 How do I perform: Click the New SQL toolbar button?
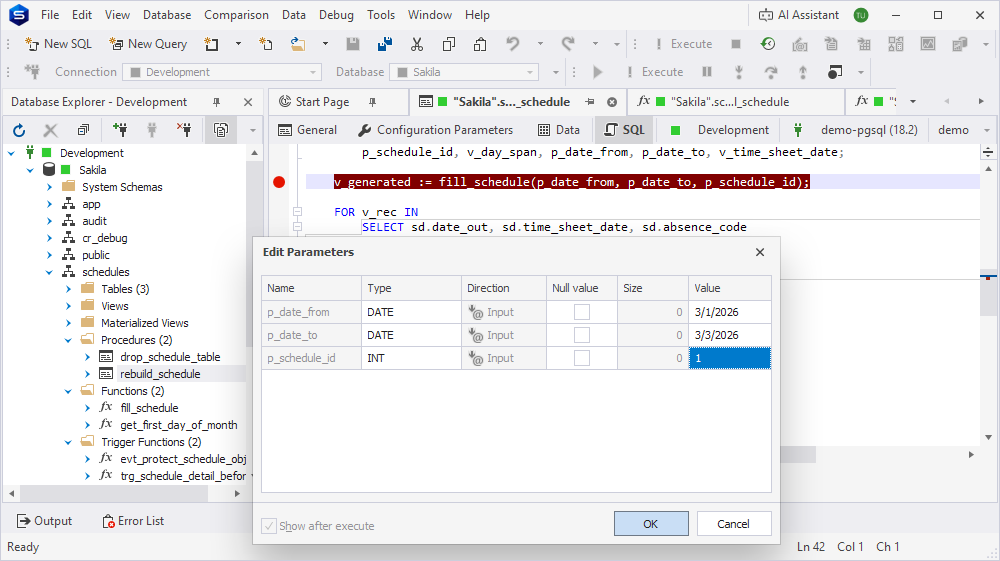point(58,44)
